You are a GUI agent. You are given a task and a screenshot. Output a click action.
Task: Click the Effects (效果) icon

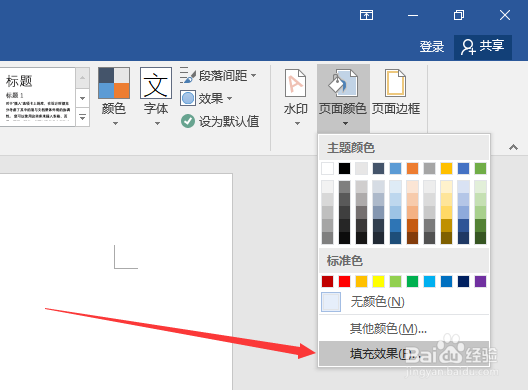[x=188, y=98]
